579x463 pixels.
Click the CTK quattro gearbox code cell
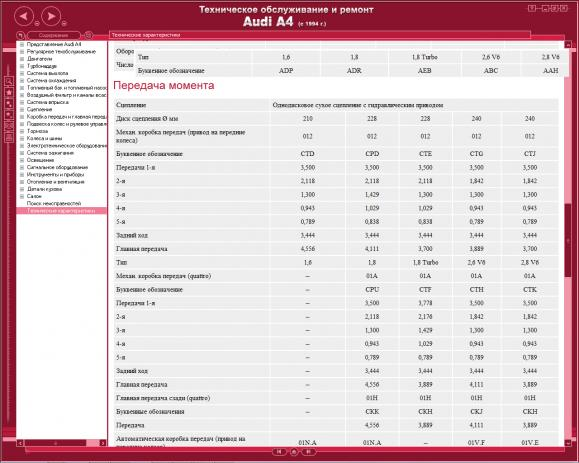coord(530,289)
